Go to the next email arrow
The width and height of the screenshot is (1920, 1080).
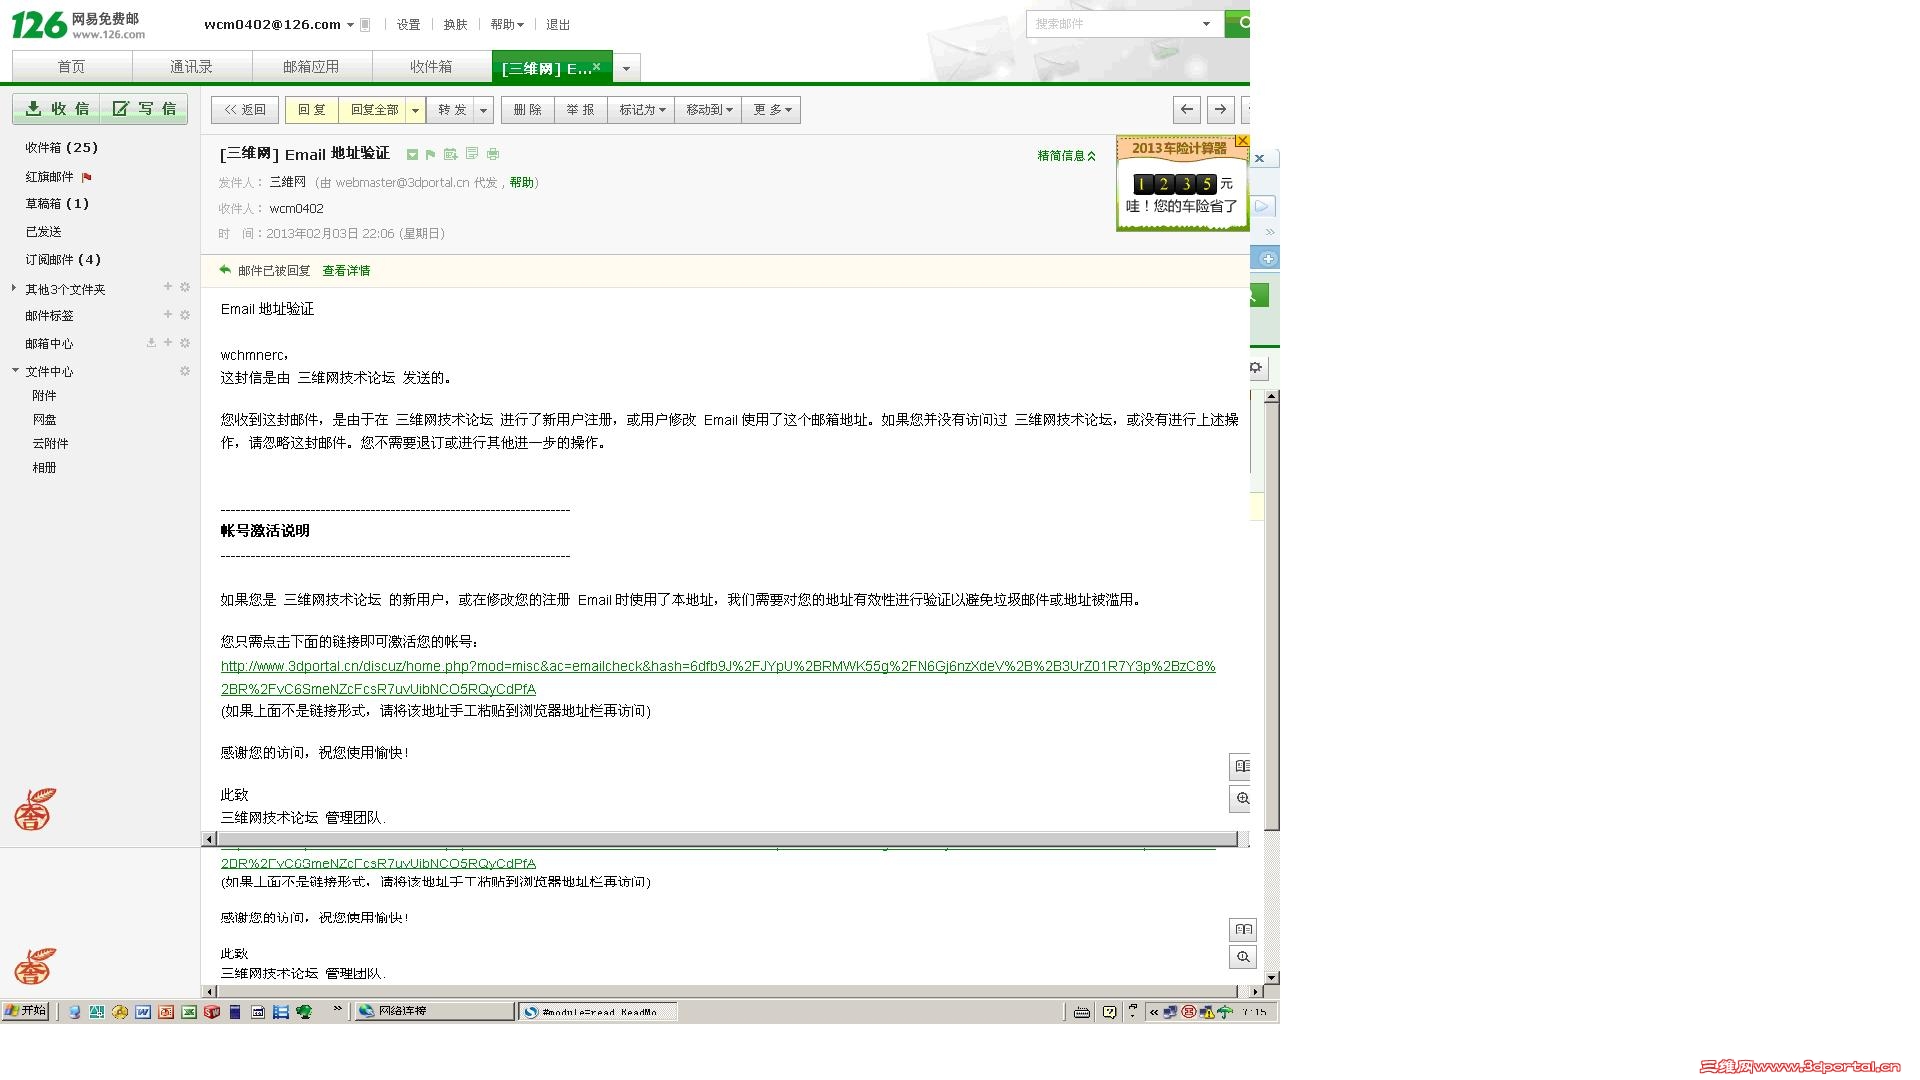click(1220, 109)
